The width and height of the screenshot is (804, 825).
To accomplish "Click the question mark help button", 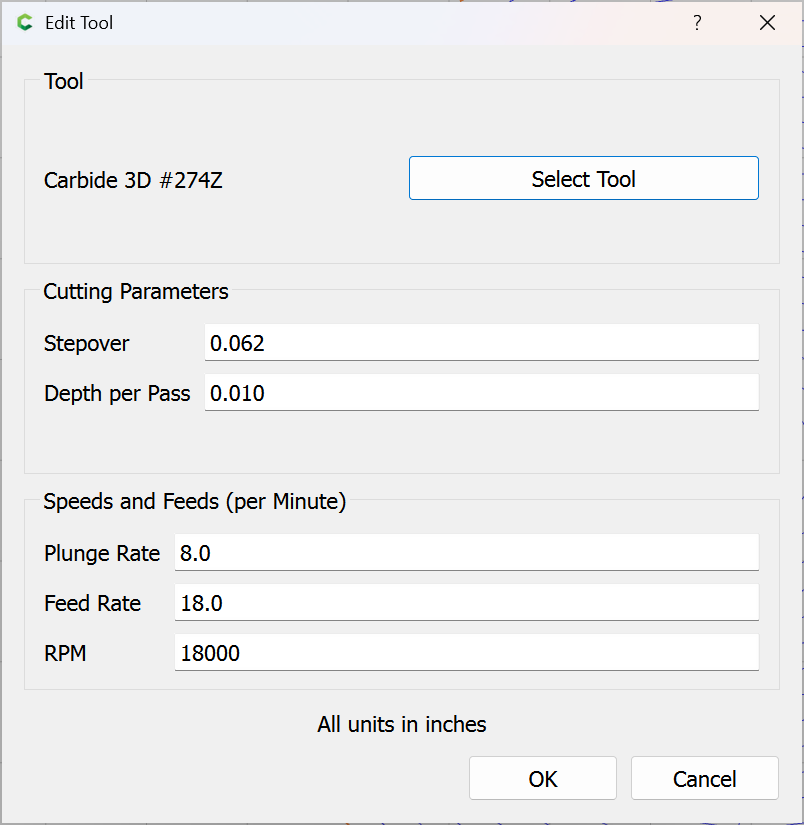I will tap(697, 23).
